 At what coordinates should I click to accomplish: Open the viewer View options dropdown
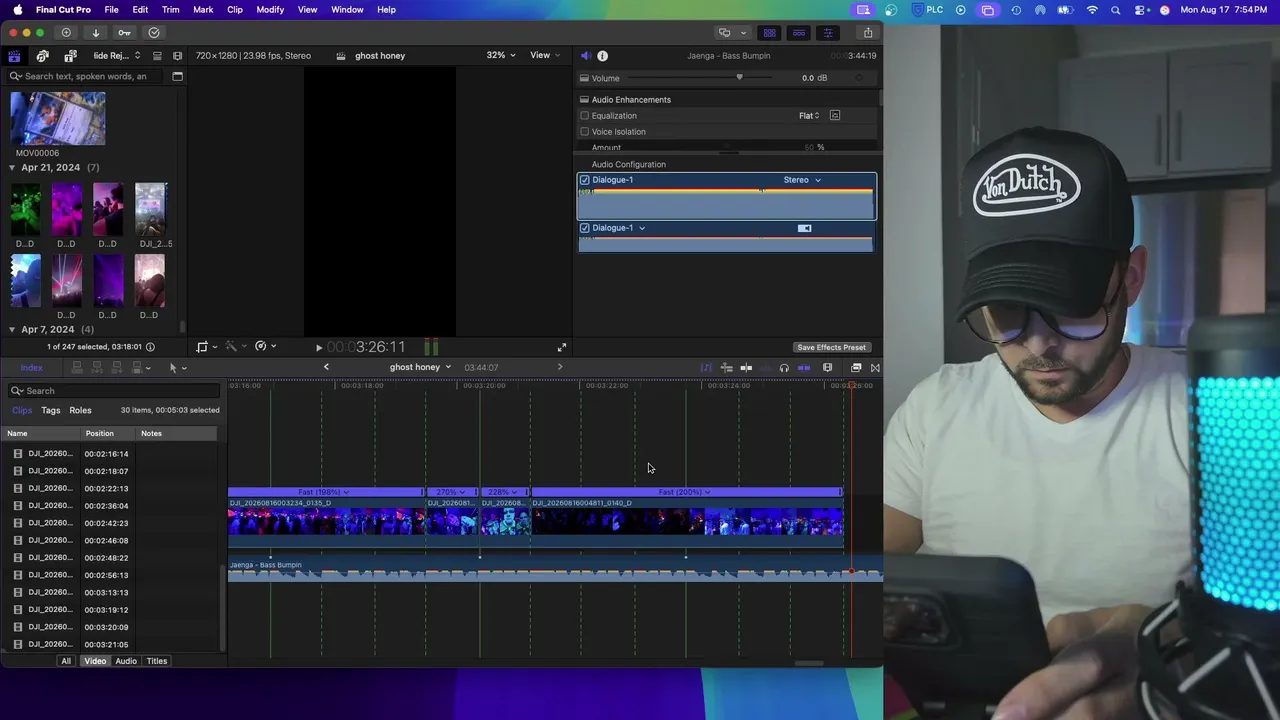click(x=545, y=55)
